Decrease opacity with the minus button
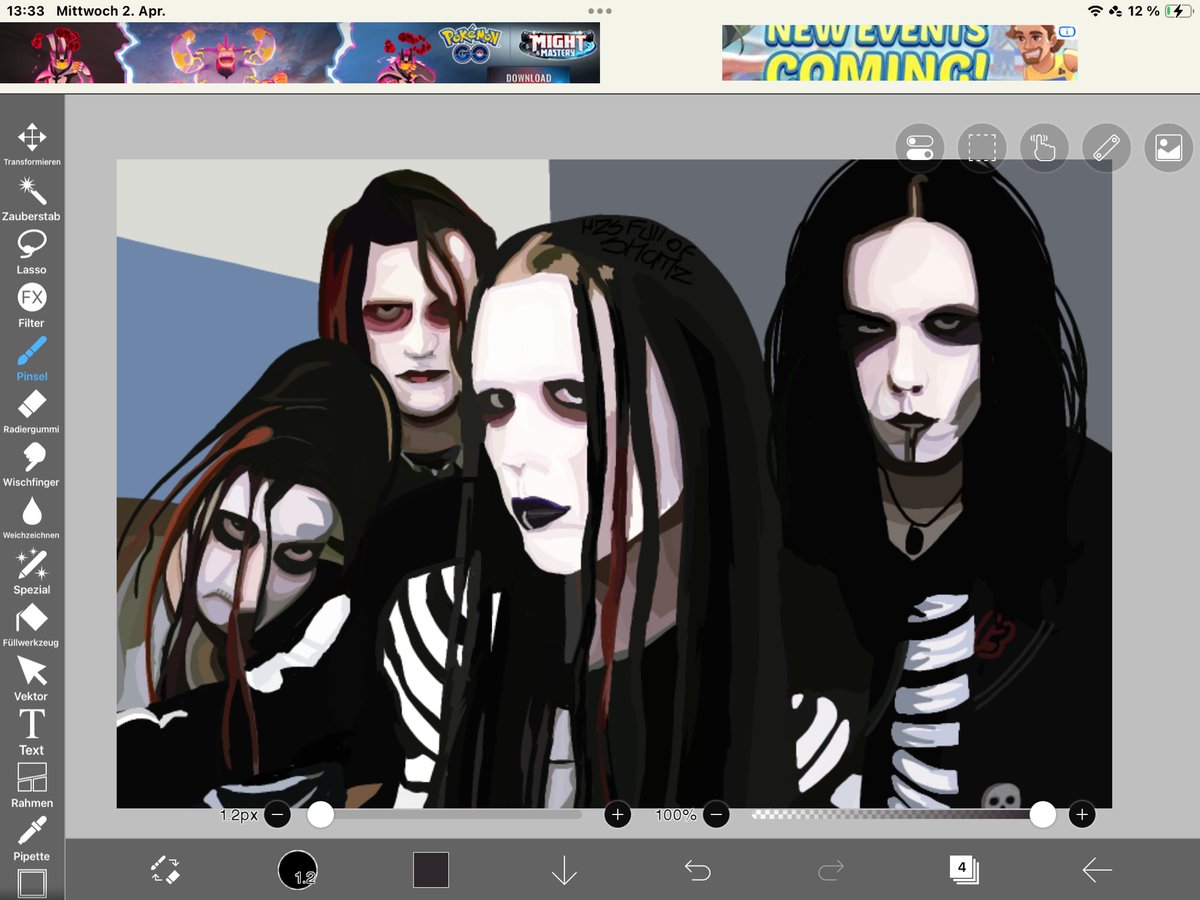This screenshot has height=900, width=1200. coord(715,815)
